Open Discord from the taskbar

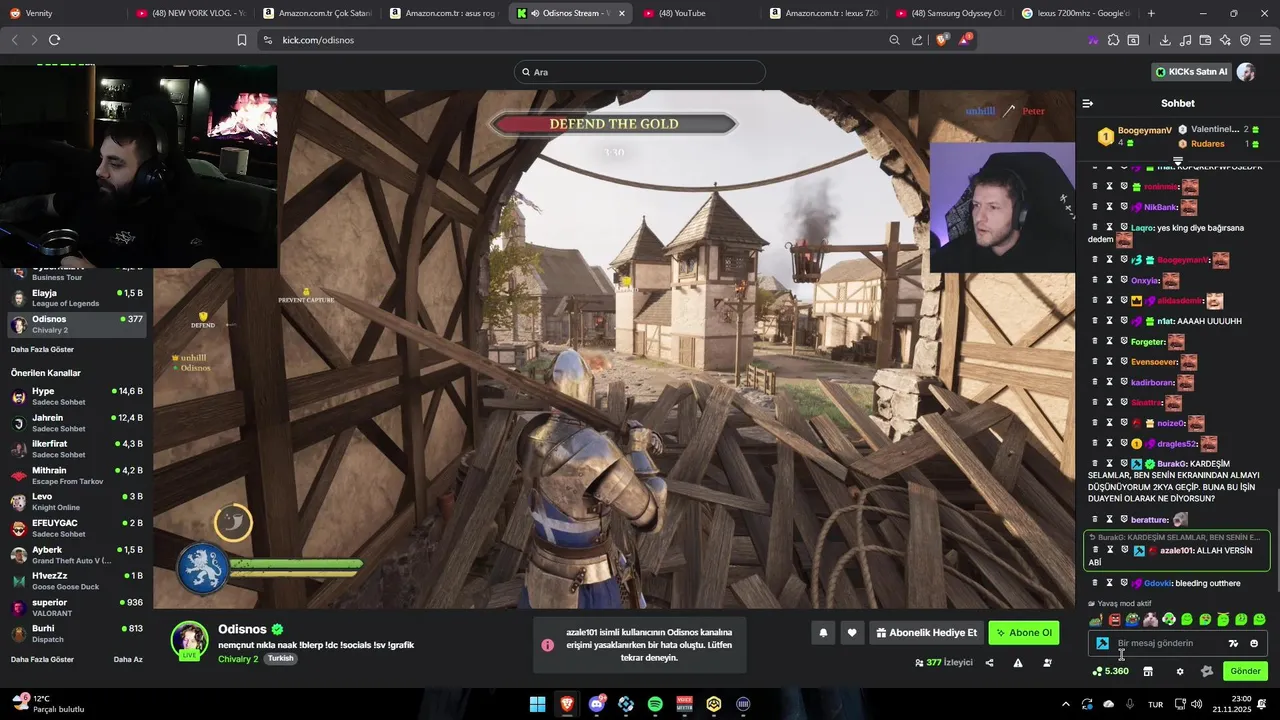597,704
